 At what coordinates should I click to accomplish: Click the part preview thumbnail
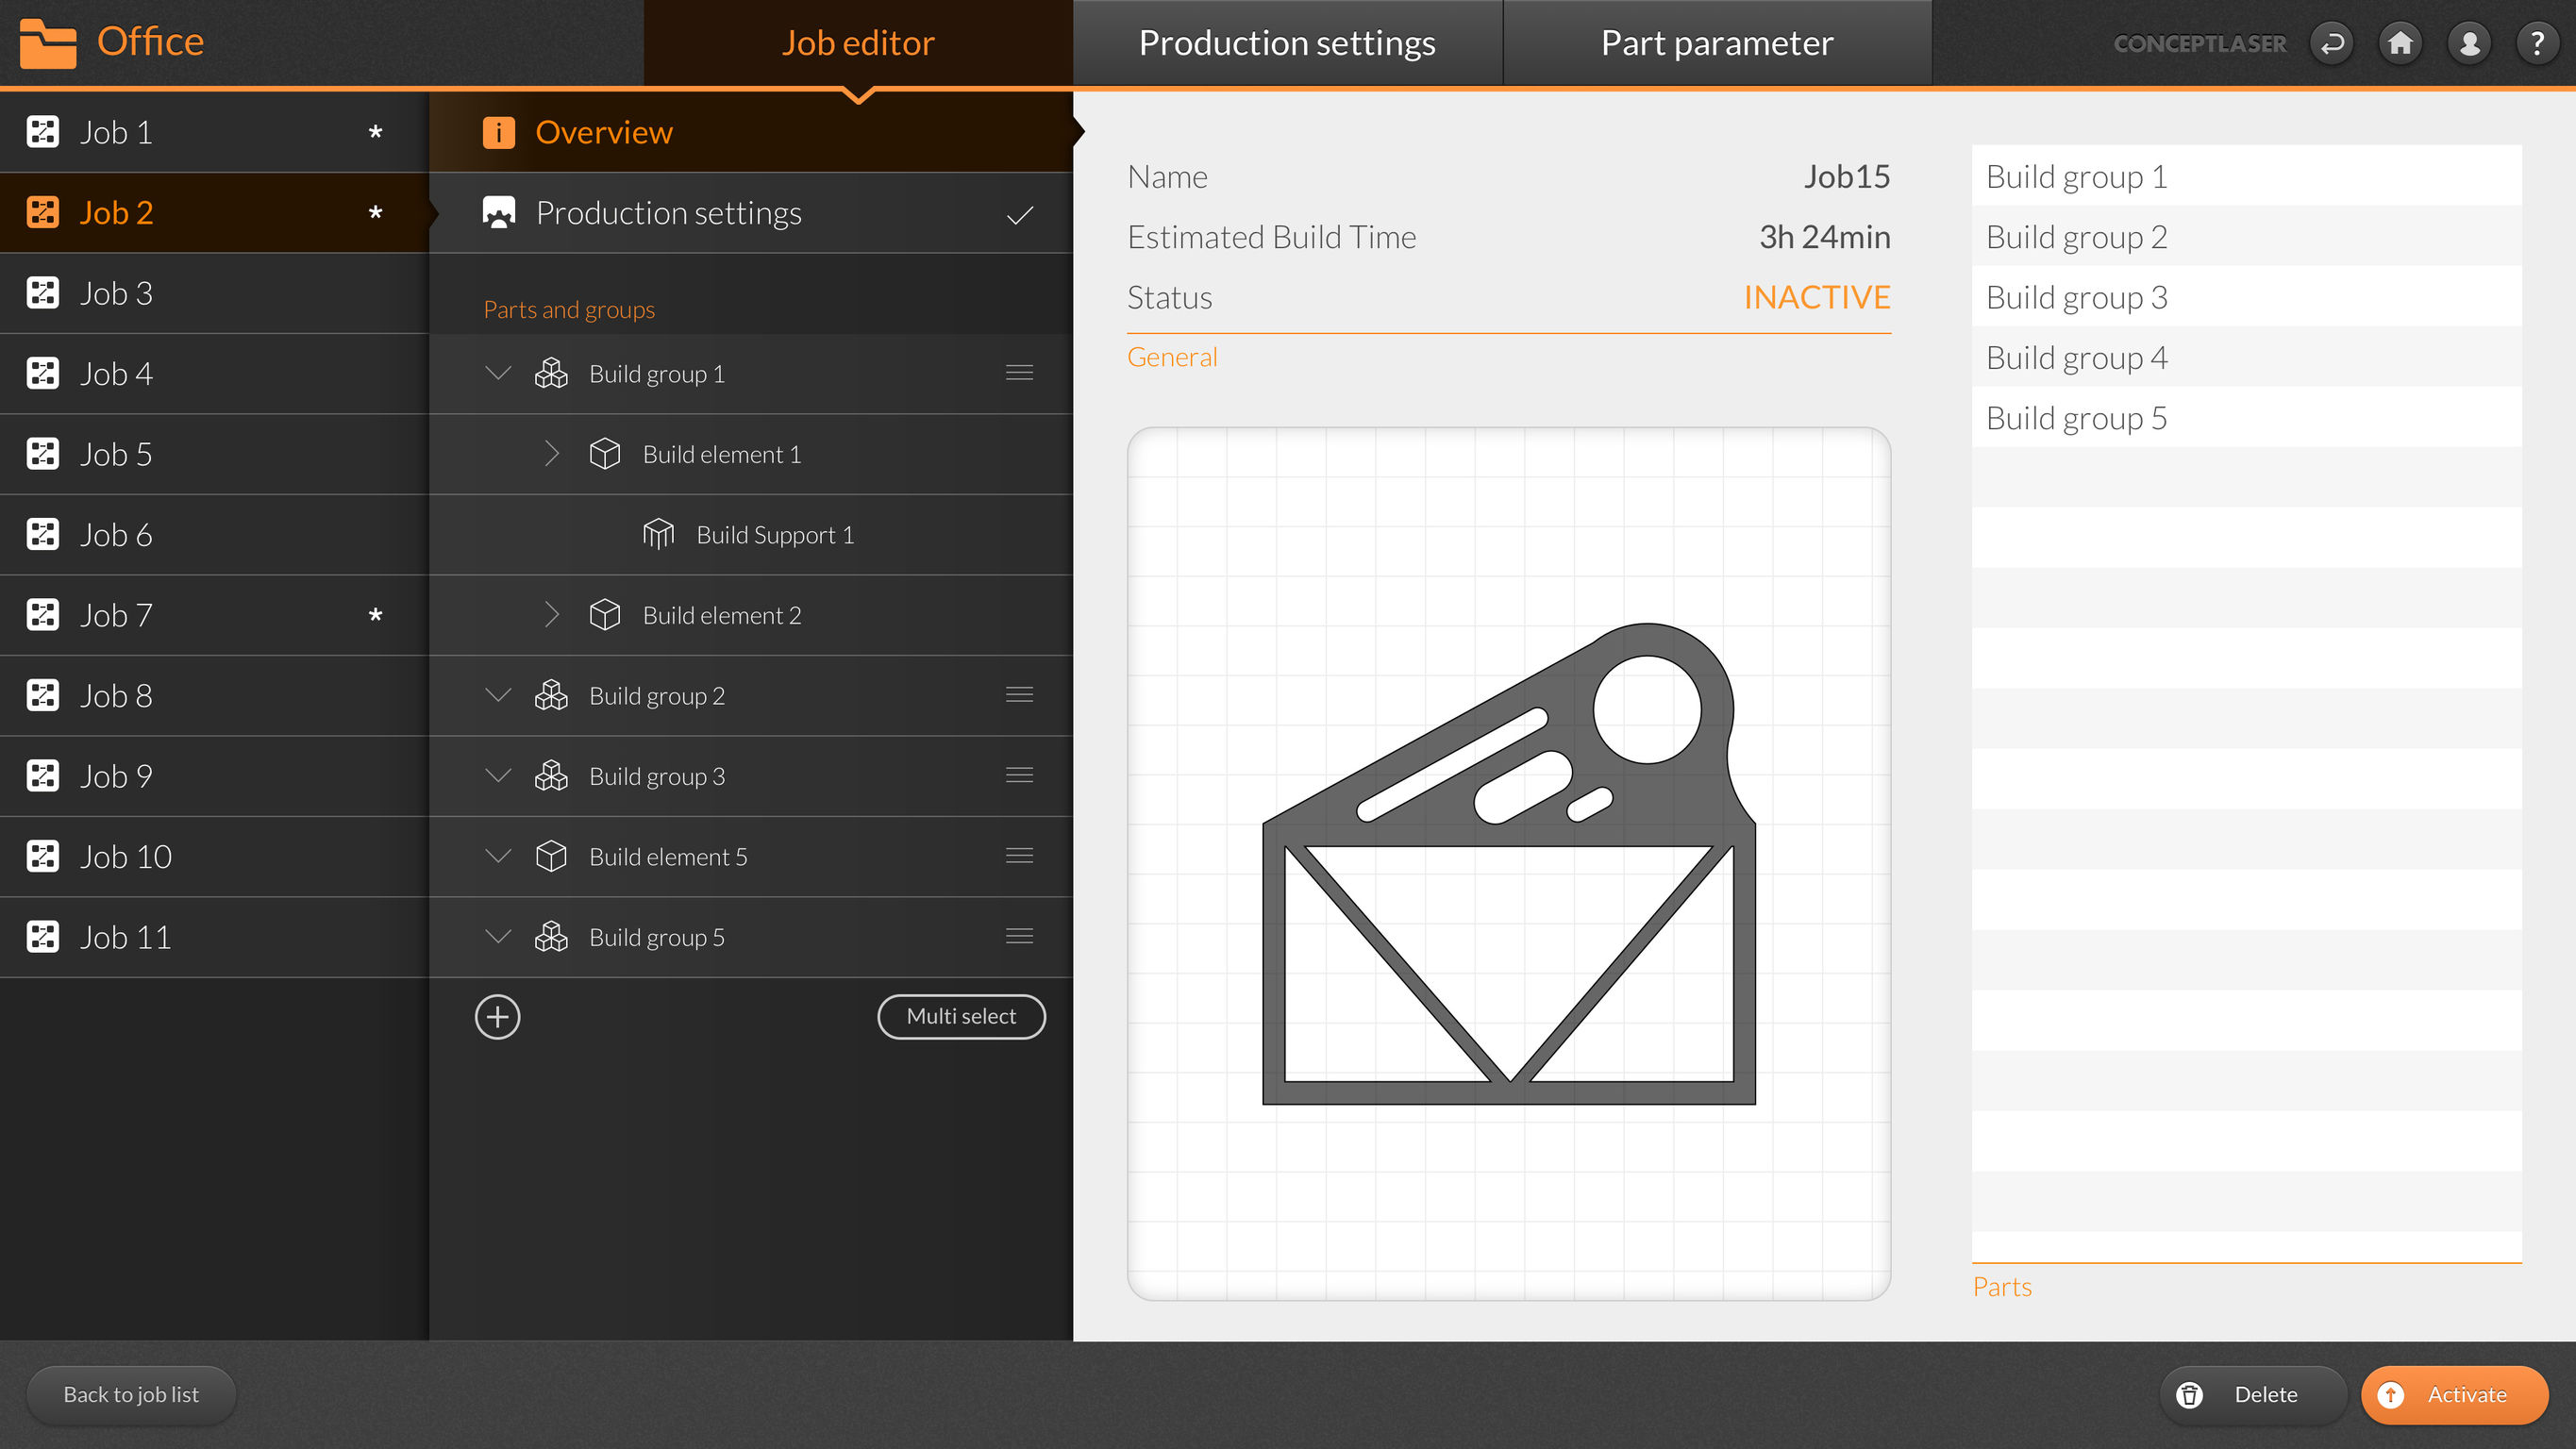(1508, 864)
